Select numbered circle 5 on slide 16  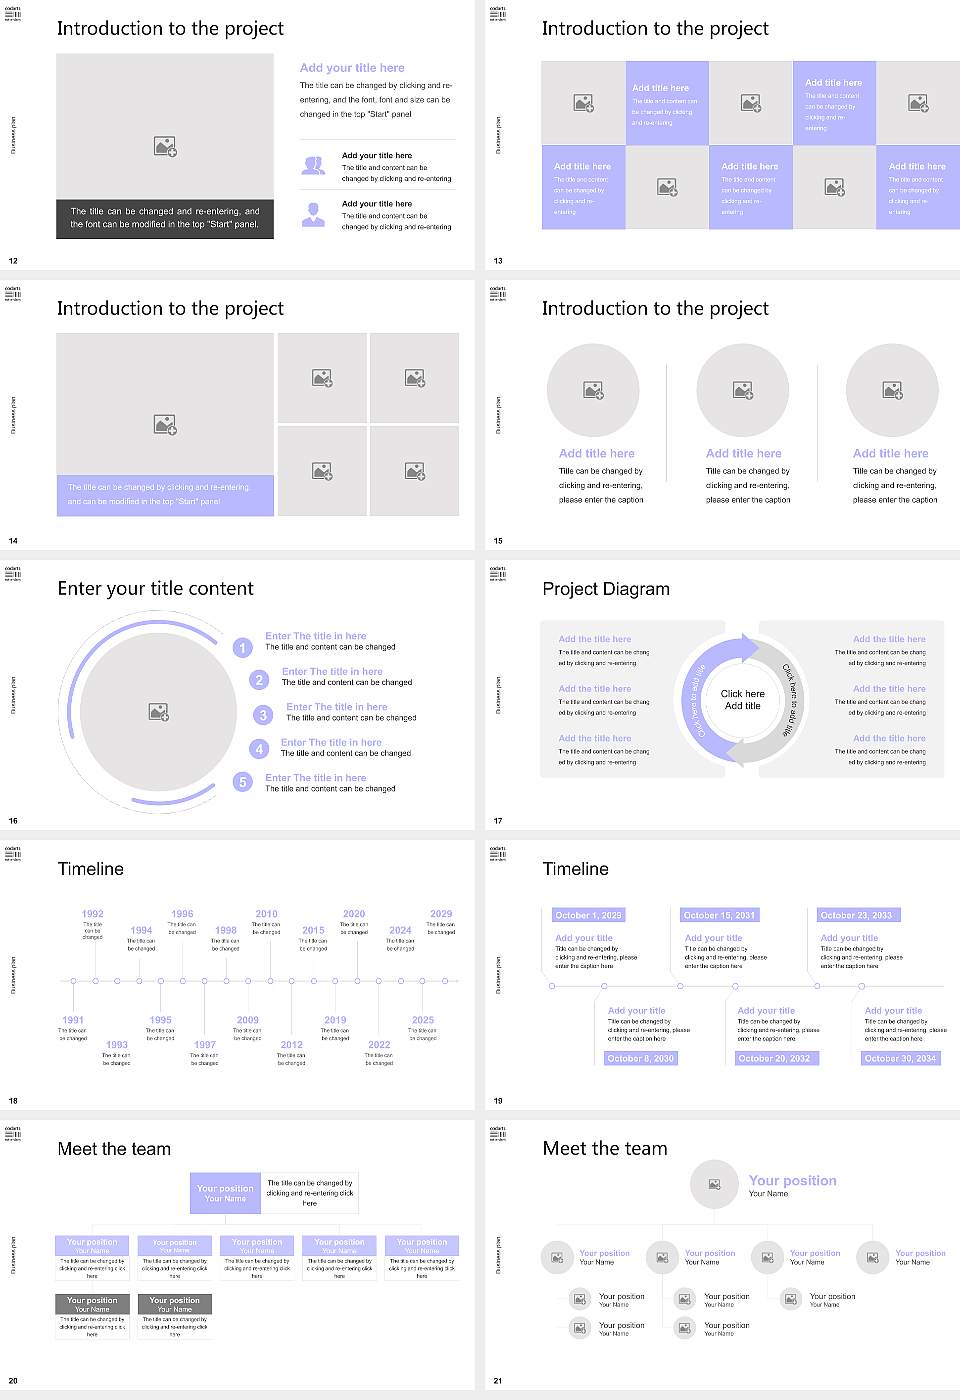pyautogui.click(x=242, y=783)
